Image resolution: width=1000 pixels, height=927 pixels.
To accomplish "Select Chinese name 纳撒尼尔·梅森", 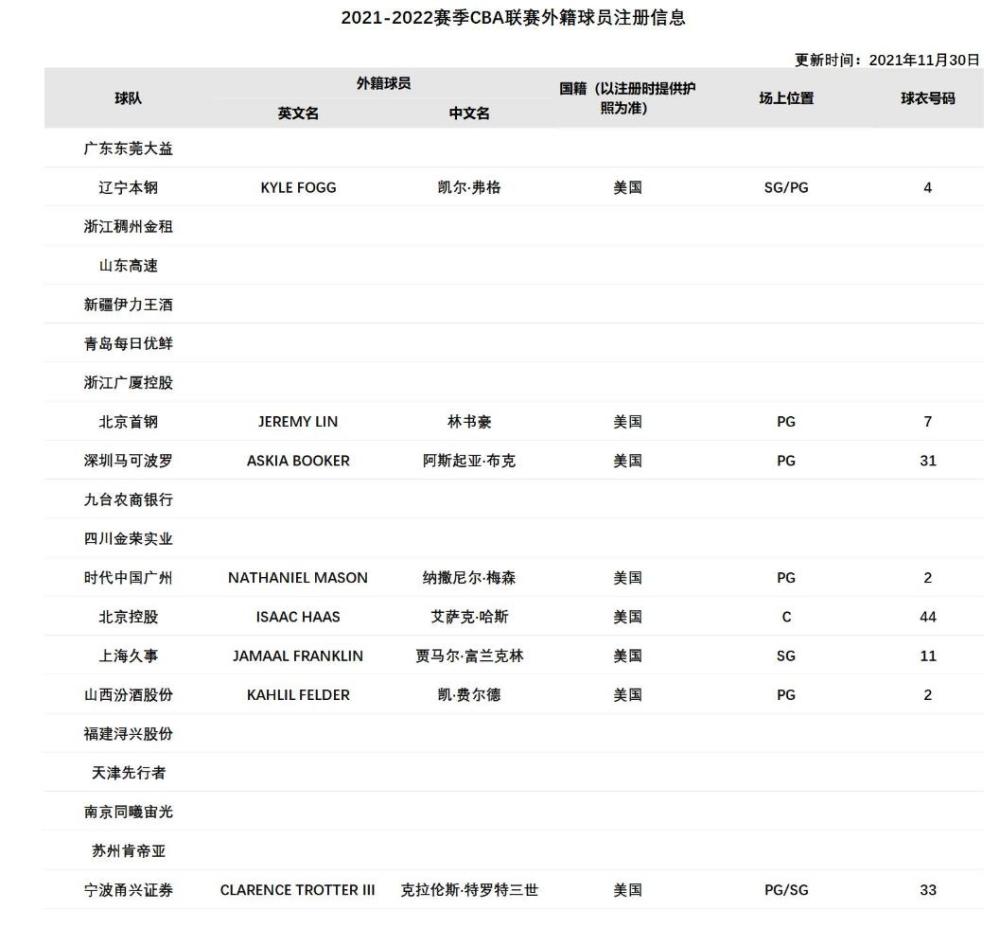I will point(469,578).
